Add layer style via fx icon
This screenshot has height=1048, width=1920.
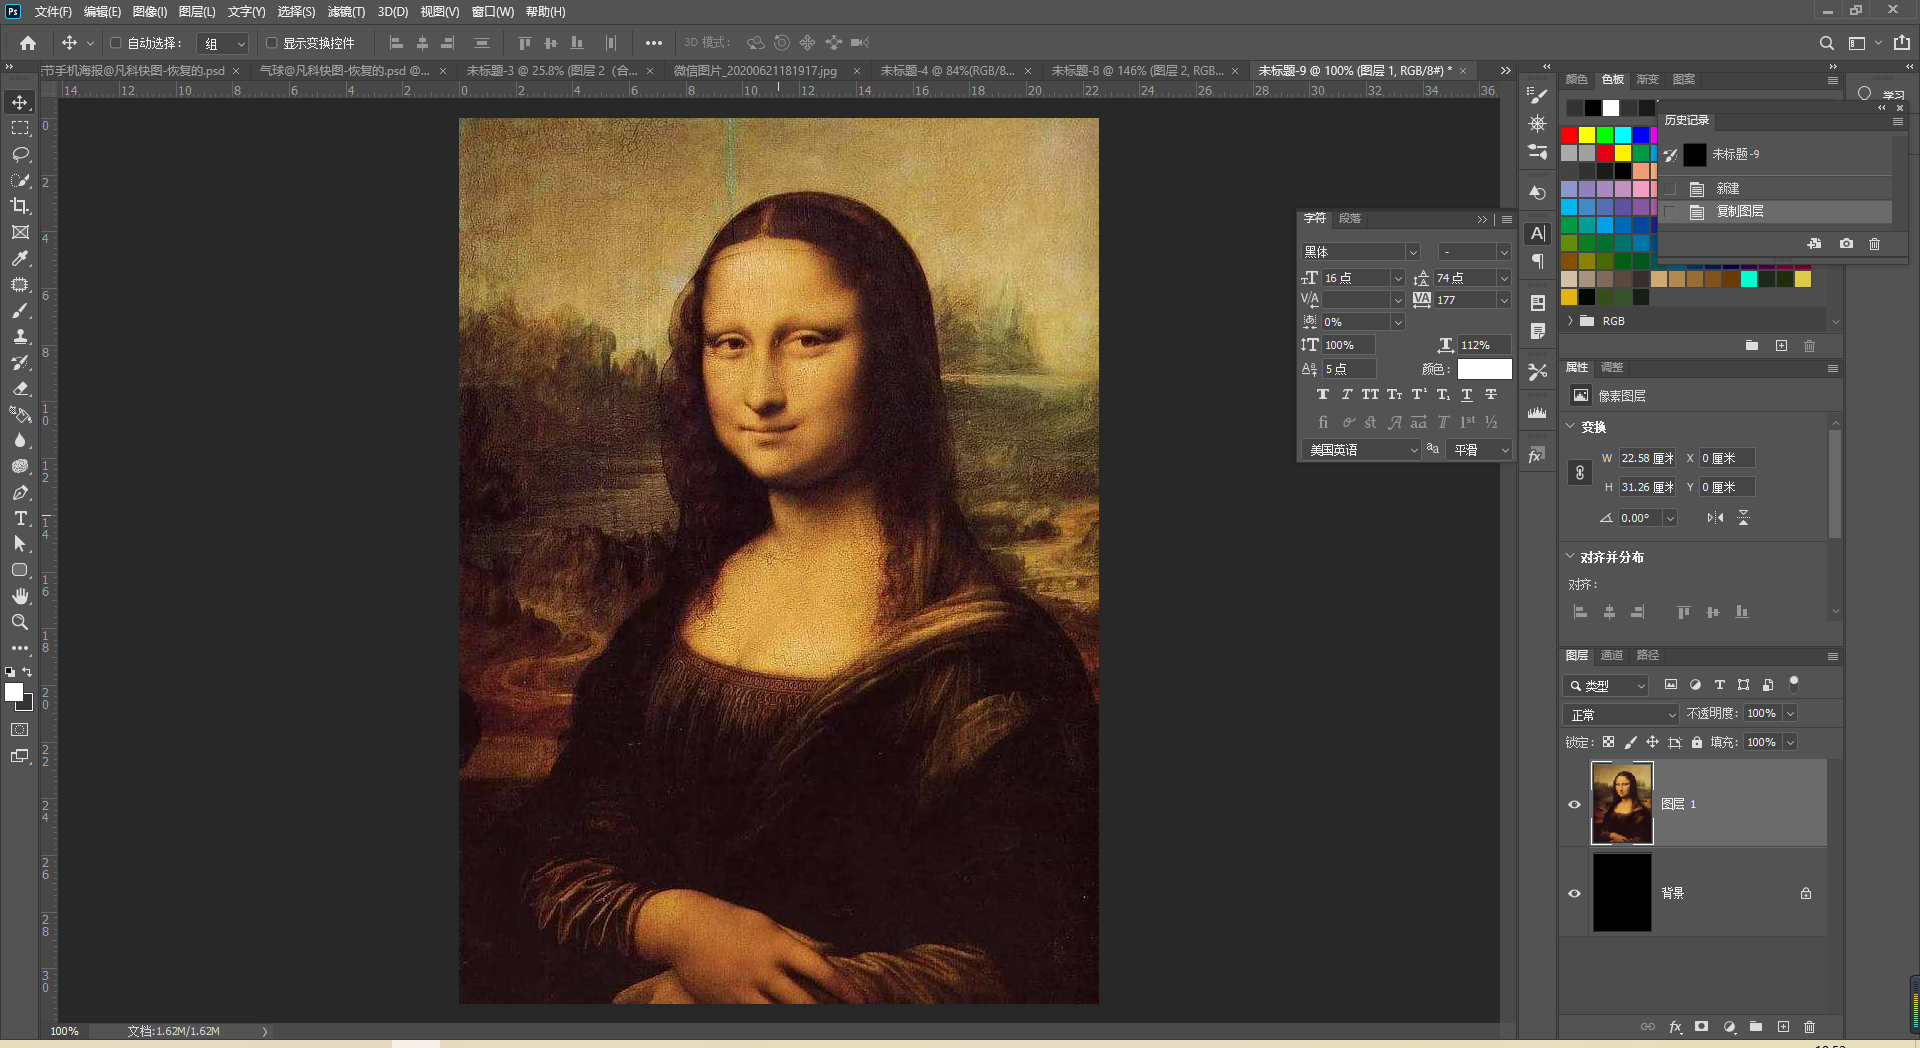pos(1675,1027)
